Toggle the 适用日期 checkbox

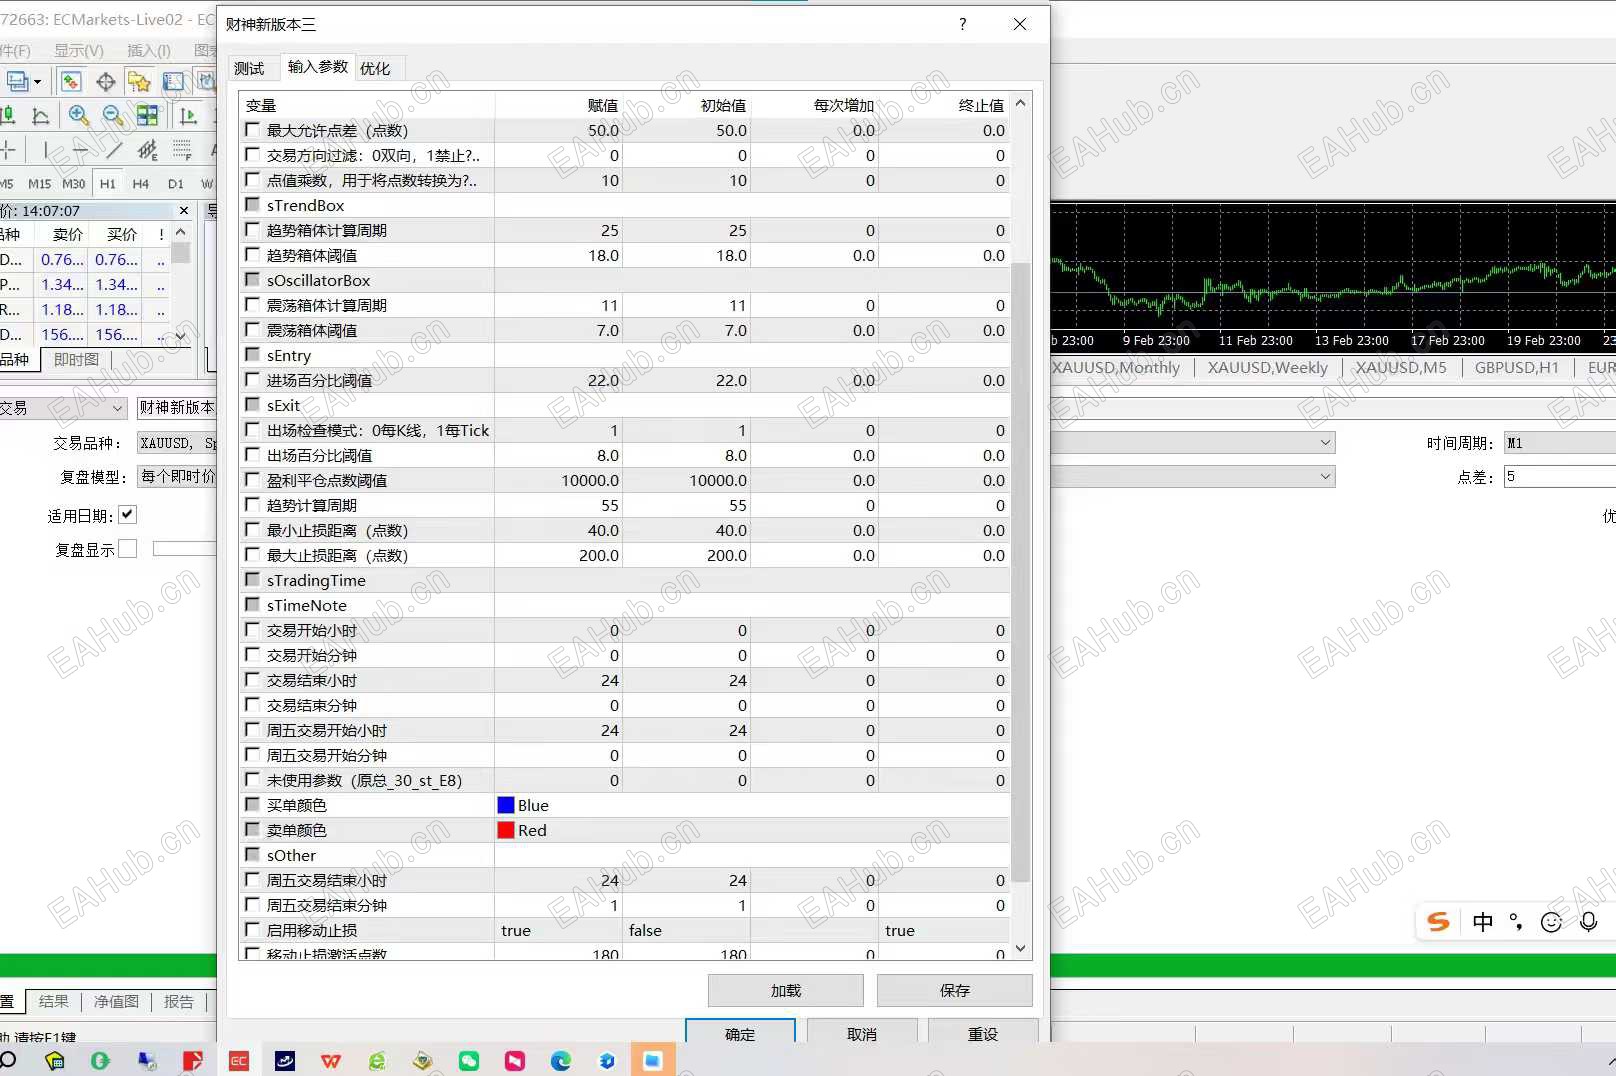pos(128,515)
